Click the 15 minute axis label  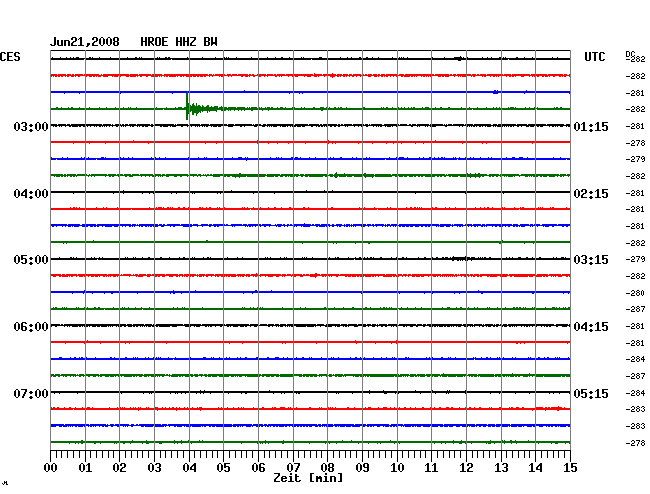(x=570, y=467)
